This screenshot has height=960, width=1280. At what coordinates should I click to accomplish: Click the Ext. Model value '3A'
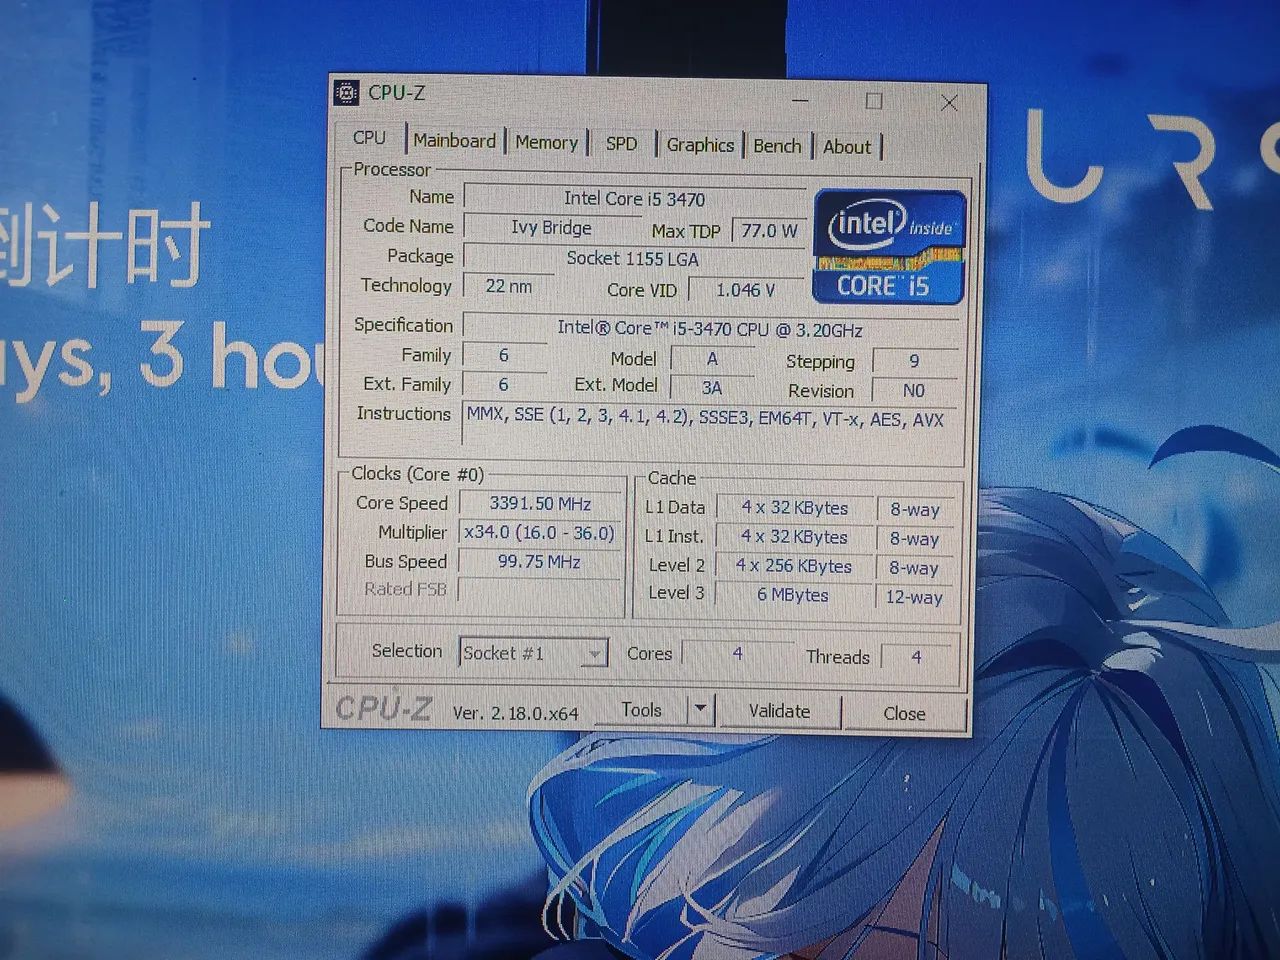click(x=712, y=388)
